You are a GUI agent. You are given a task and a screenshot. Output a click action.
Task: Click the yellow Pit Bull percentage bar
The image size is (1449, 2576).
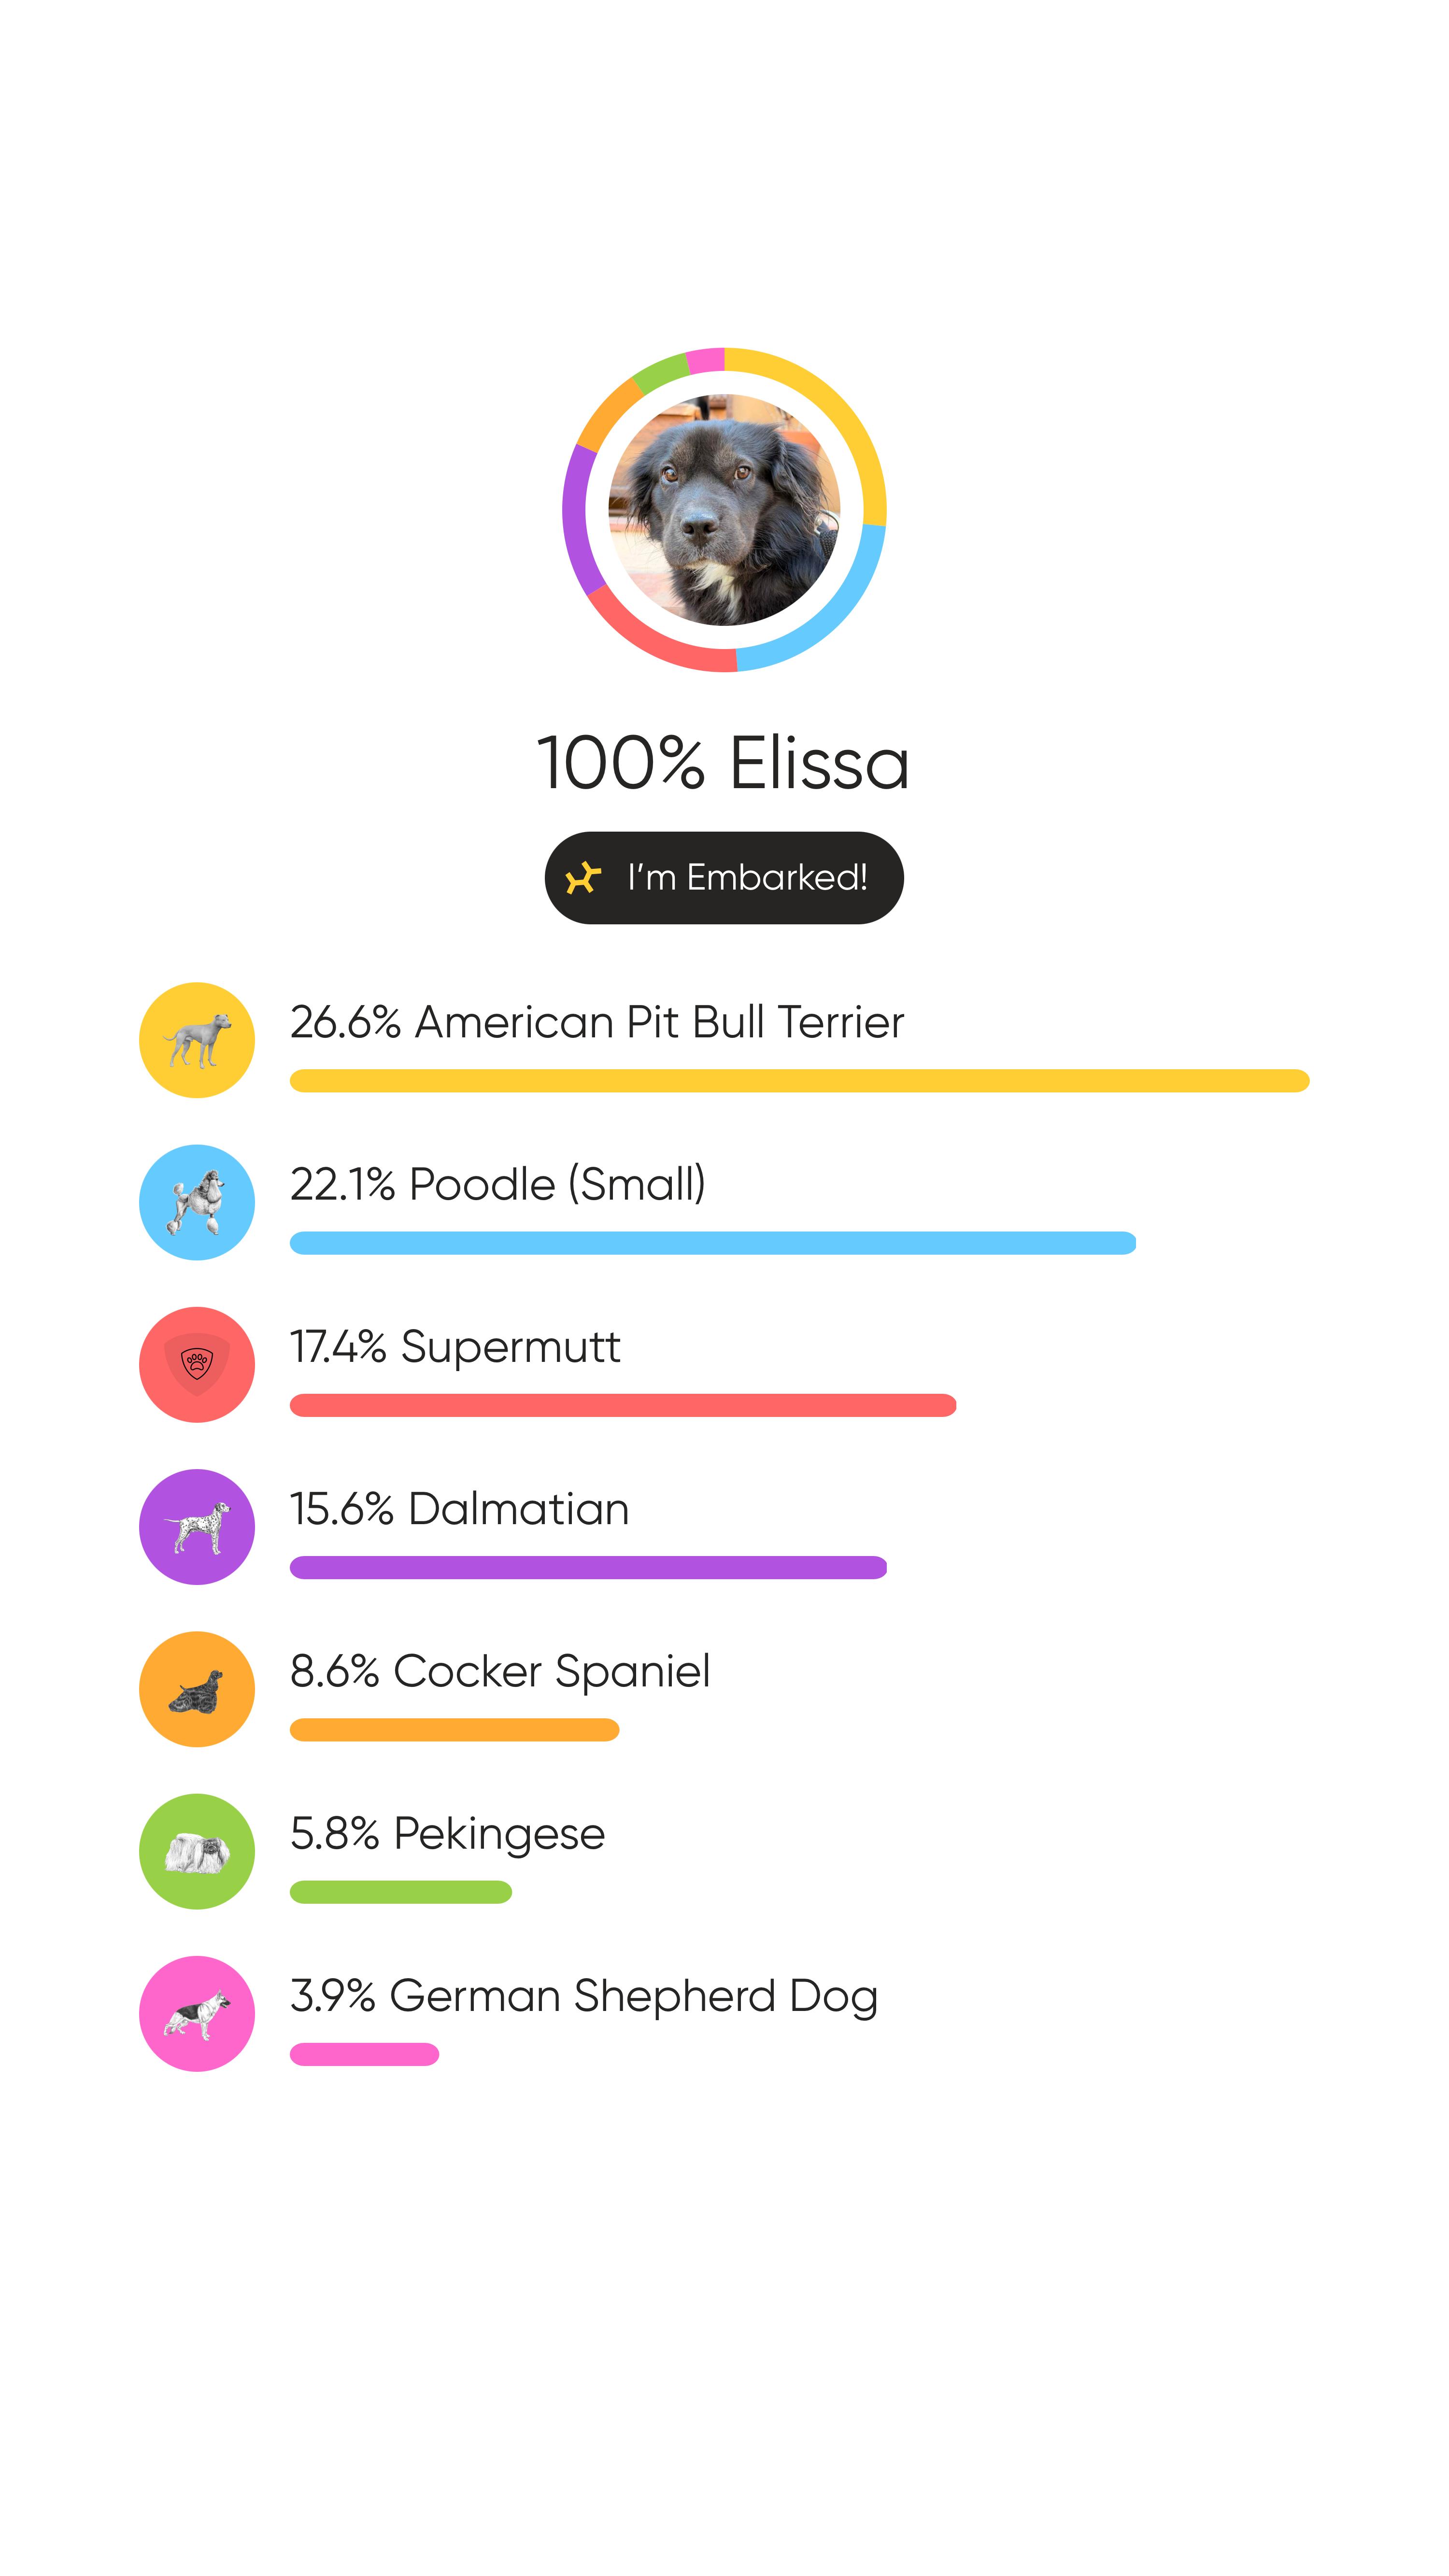pos(800,1081)
